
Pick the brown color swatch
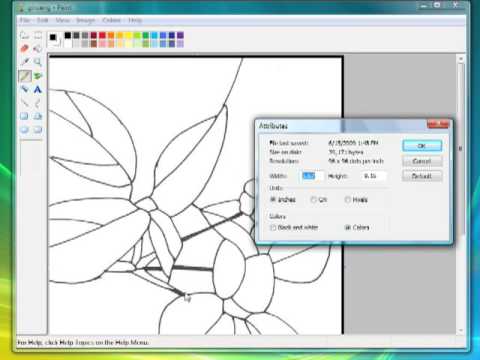(x=94, y=44)
